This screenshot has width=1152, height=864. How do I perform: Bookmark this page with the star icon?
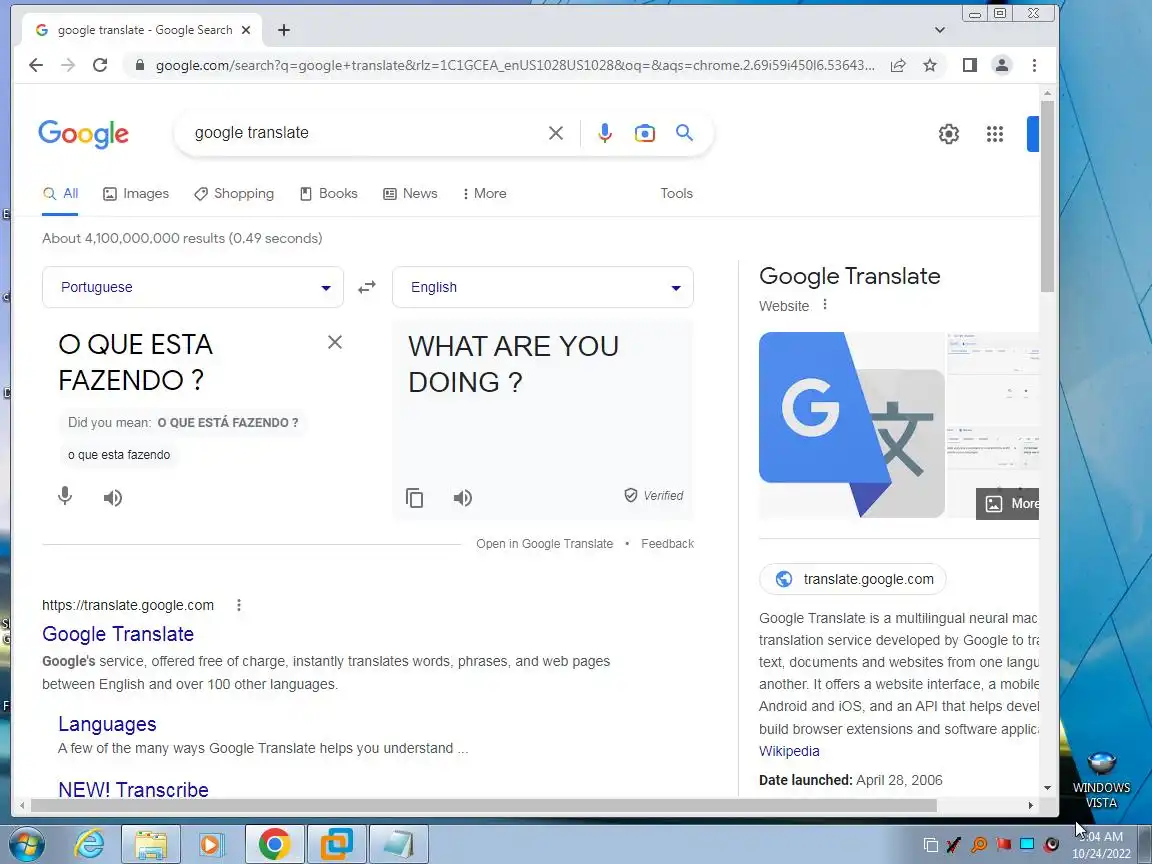[x=930, y=65]
